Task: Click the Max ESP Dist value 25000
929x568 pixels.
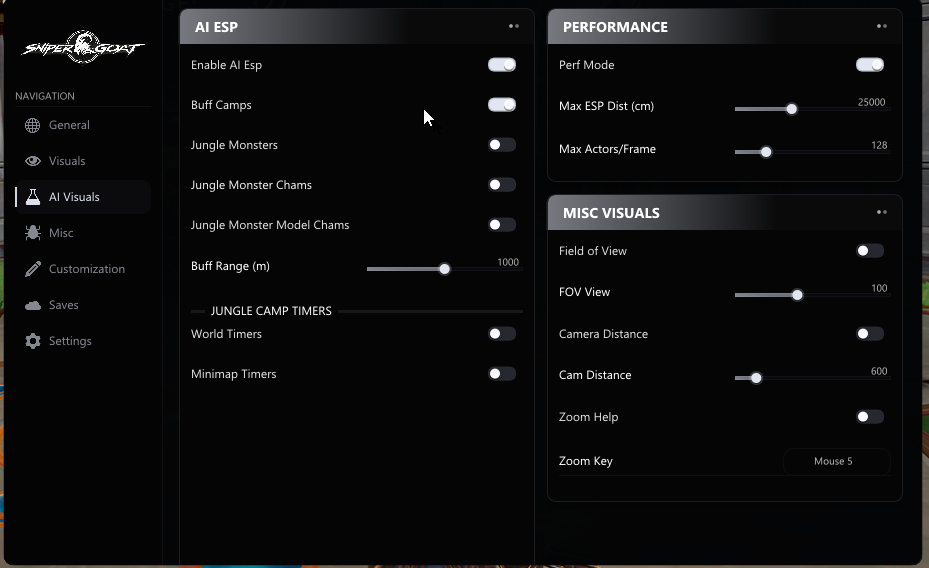Action: pyautogui.click(x=872, y=102)
